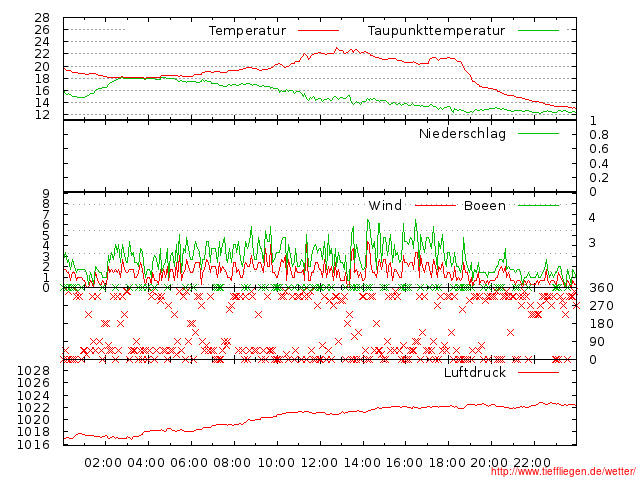Screen dimensions: 640x480
Task: Click the 08:00 time axis label
Action: (x=232, y=462)
